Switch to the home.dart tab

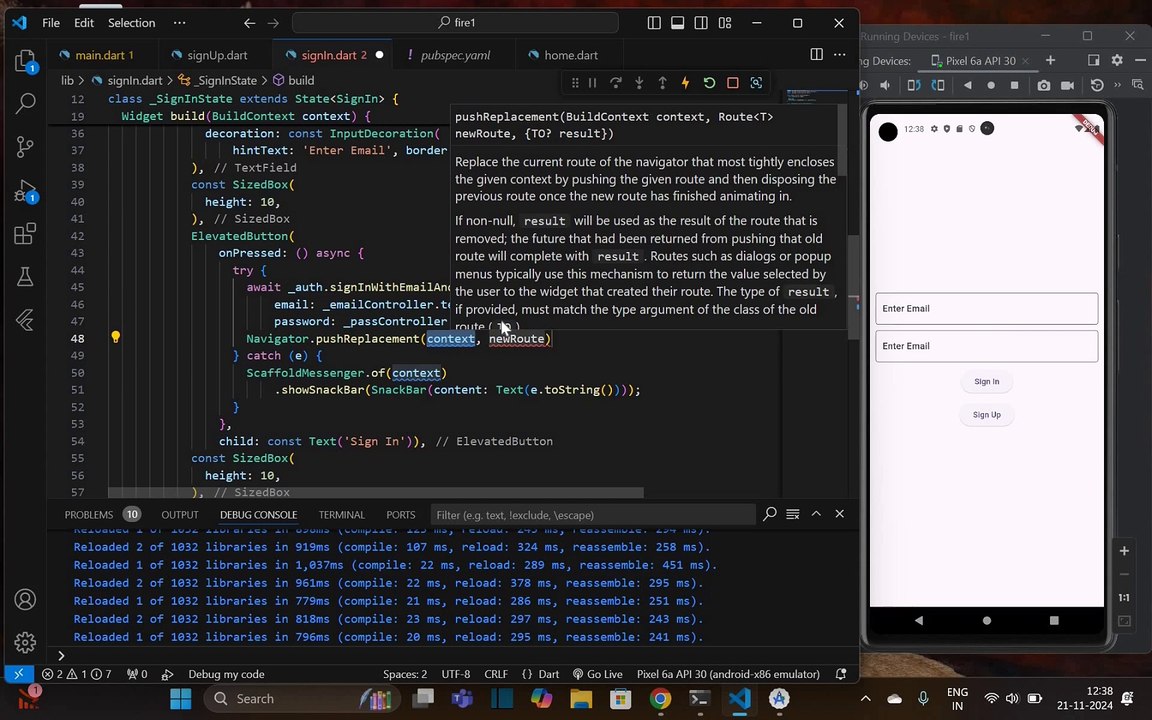570,55
